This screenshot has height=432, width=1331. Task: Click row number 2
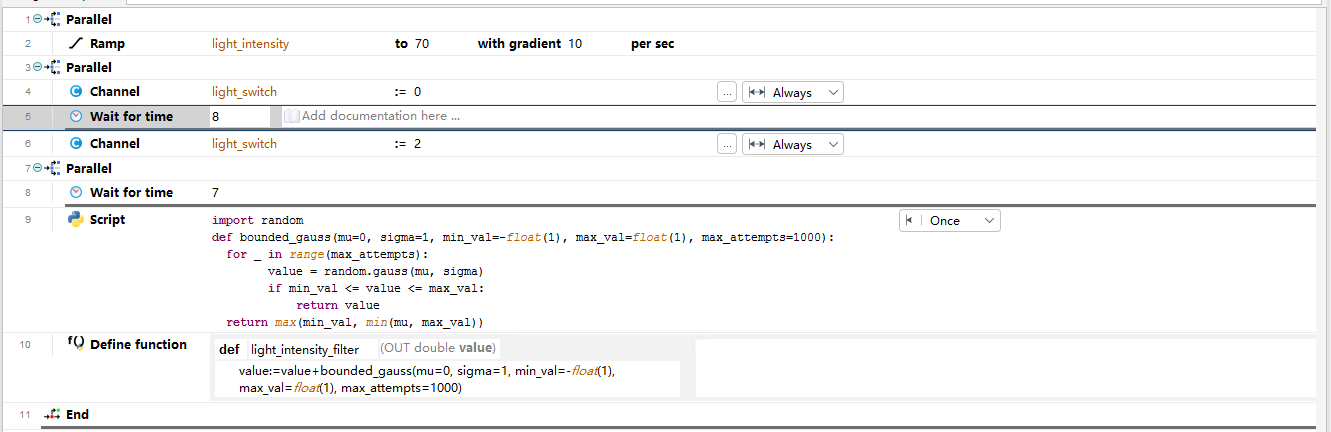tap(28, 44)
